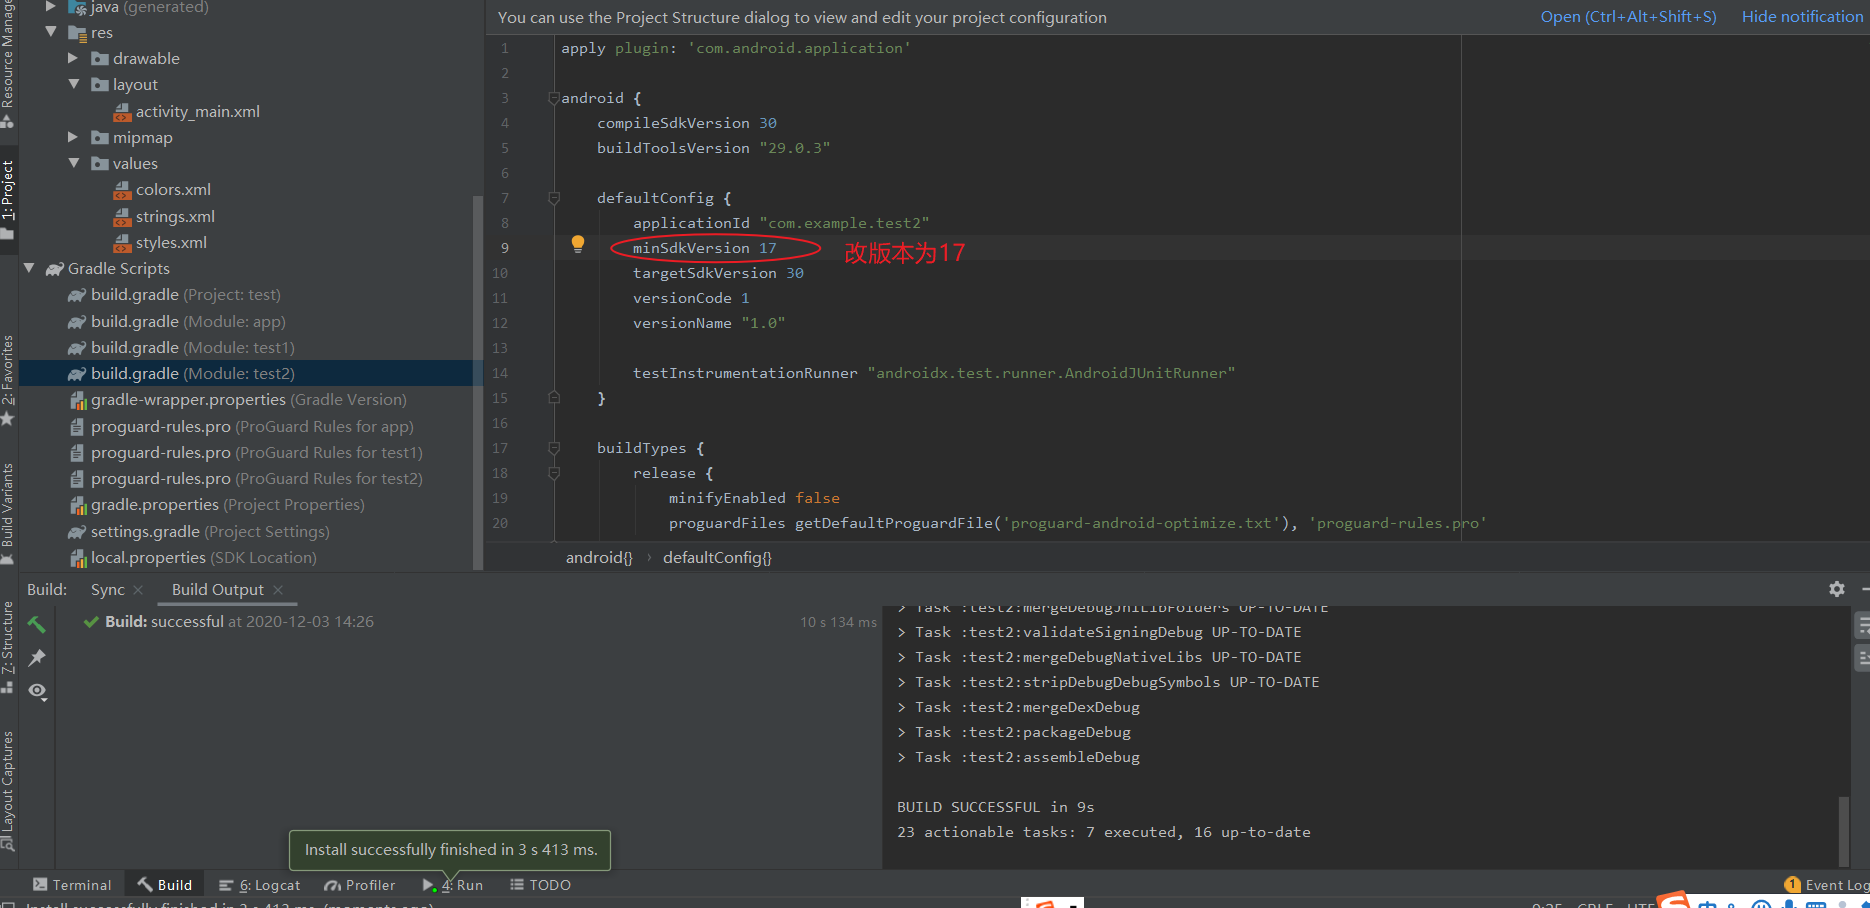Open gradle.properties (Project Properties)
The width and height of the screenshot is (1870, 908).
click(217, 505)
